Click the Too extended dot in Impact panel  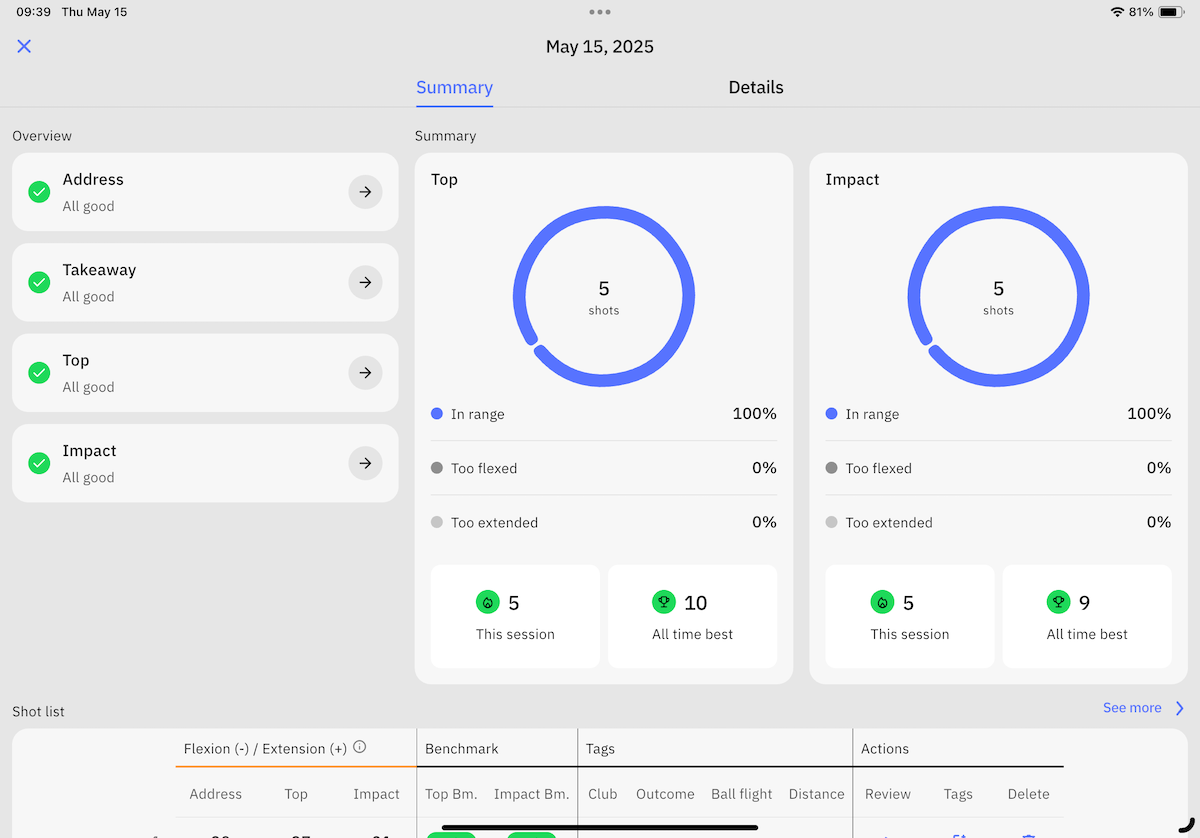831,522
